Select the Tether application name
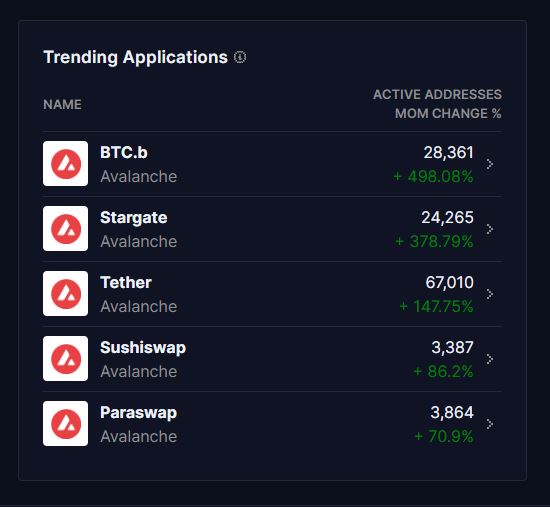The width and height of the screenshot is (550, 507). 126,282
